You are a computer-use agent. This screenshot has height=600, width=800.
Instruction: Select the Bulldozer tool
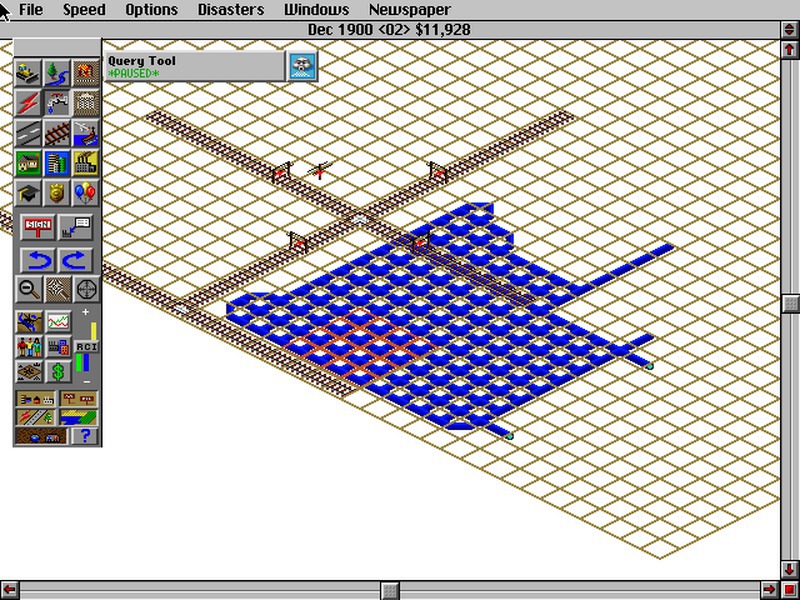coord(28,73)
